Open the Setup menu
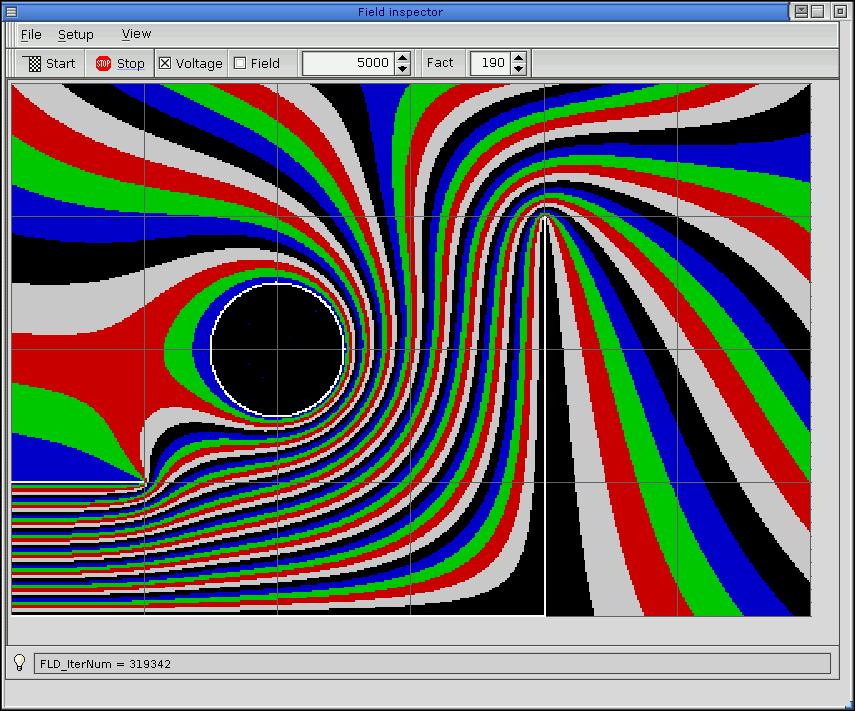Viewport: 855px width, 711px height. [75, 34]
